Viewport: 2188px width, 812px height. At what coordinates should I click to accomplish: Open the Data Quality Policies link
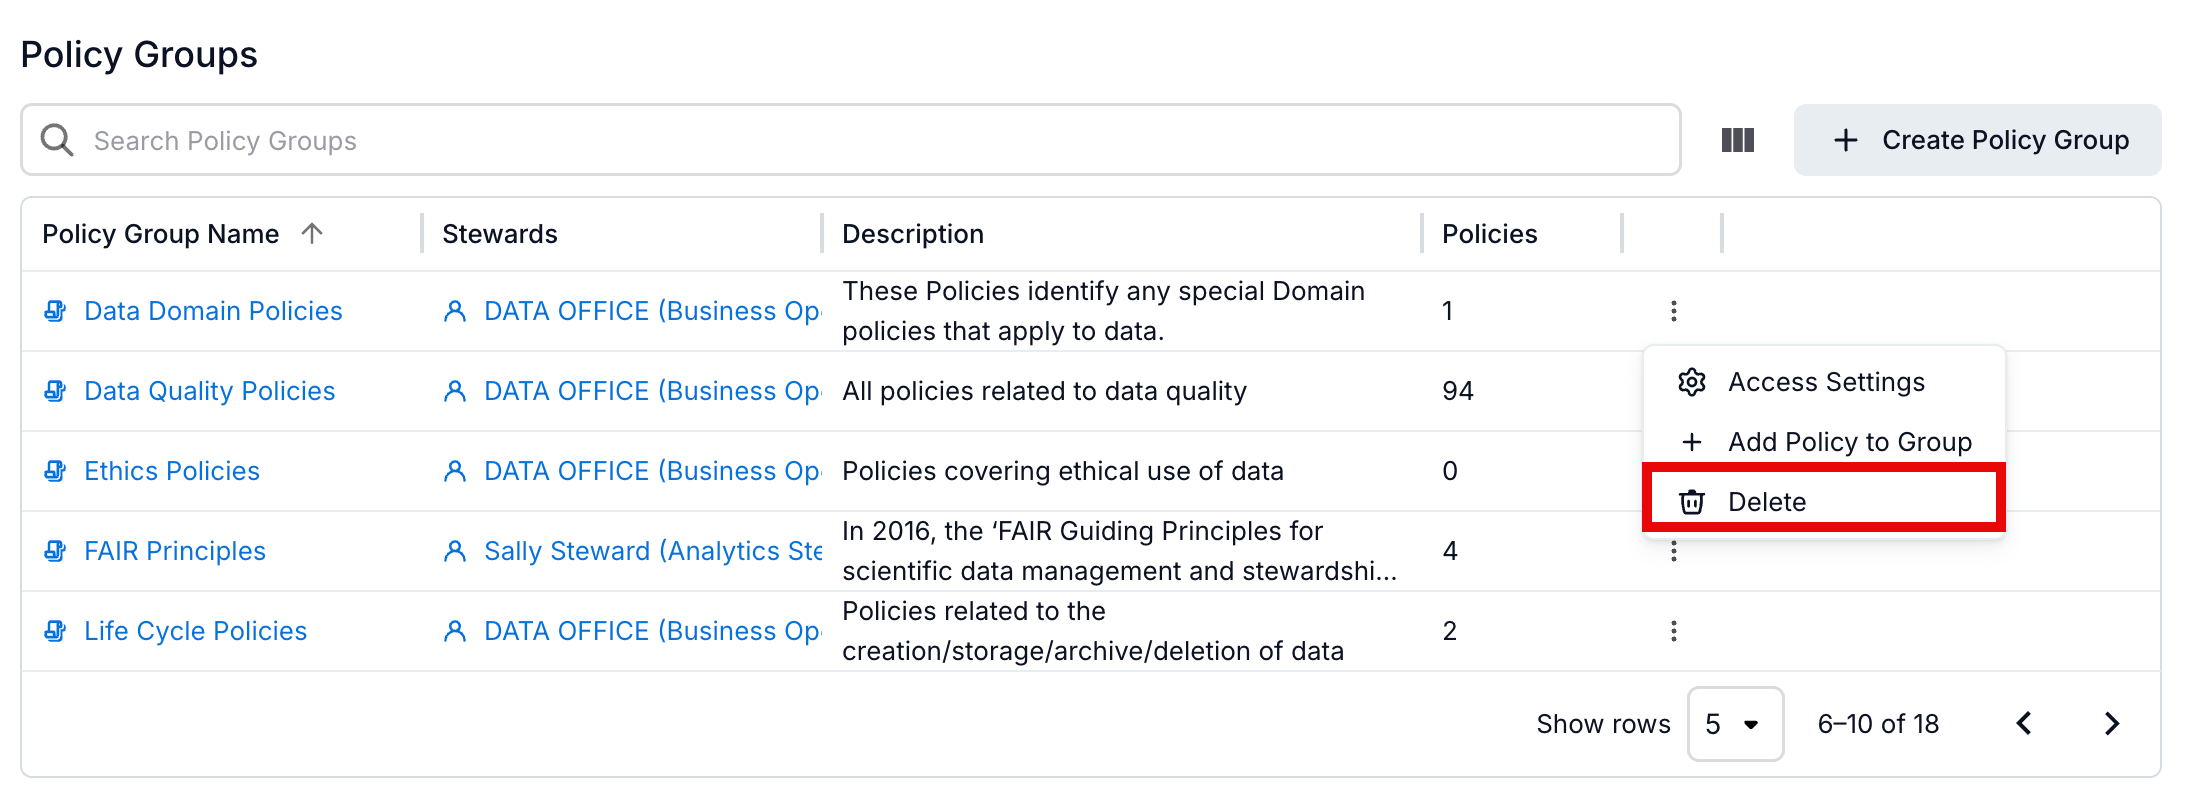click(209, 391)
